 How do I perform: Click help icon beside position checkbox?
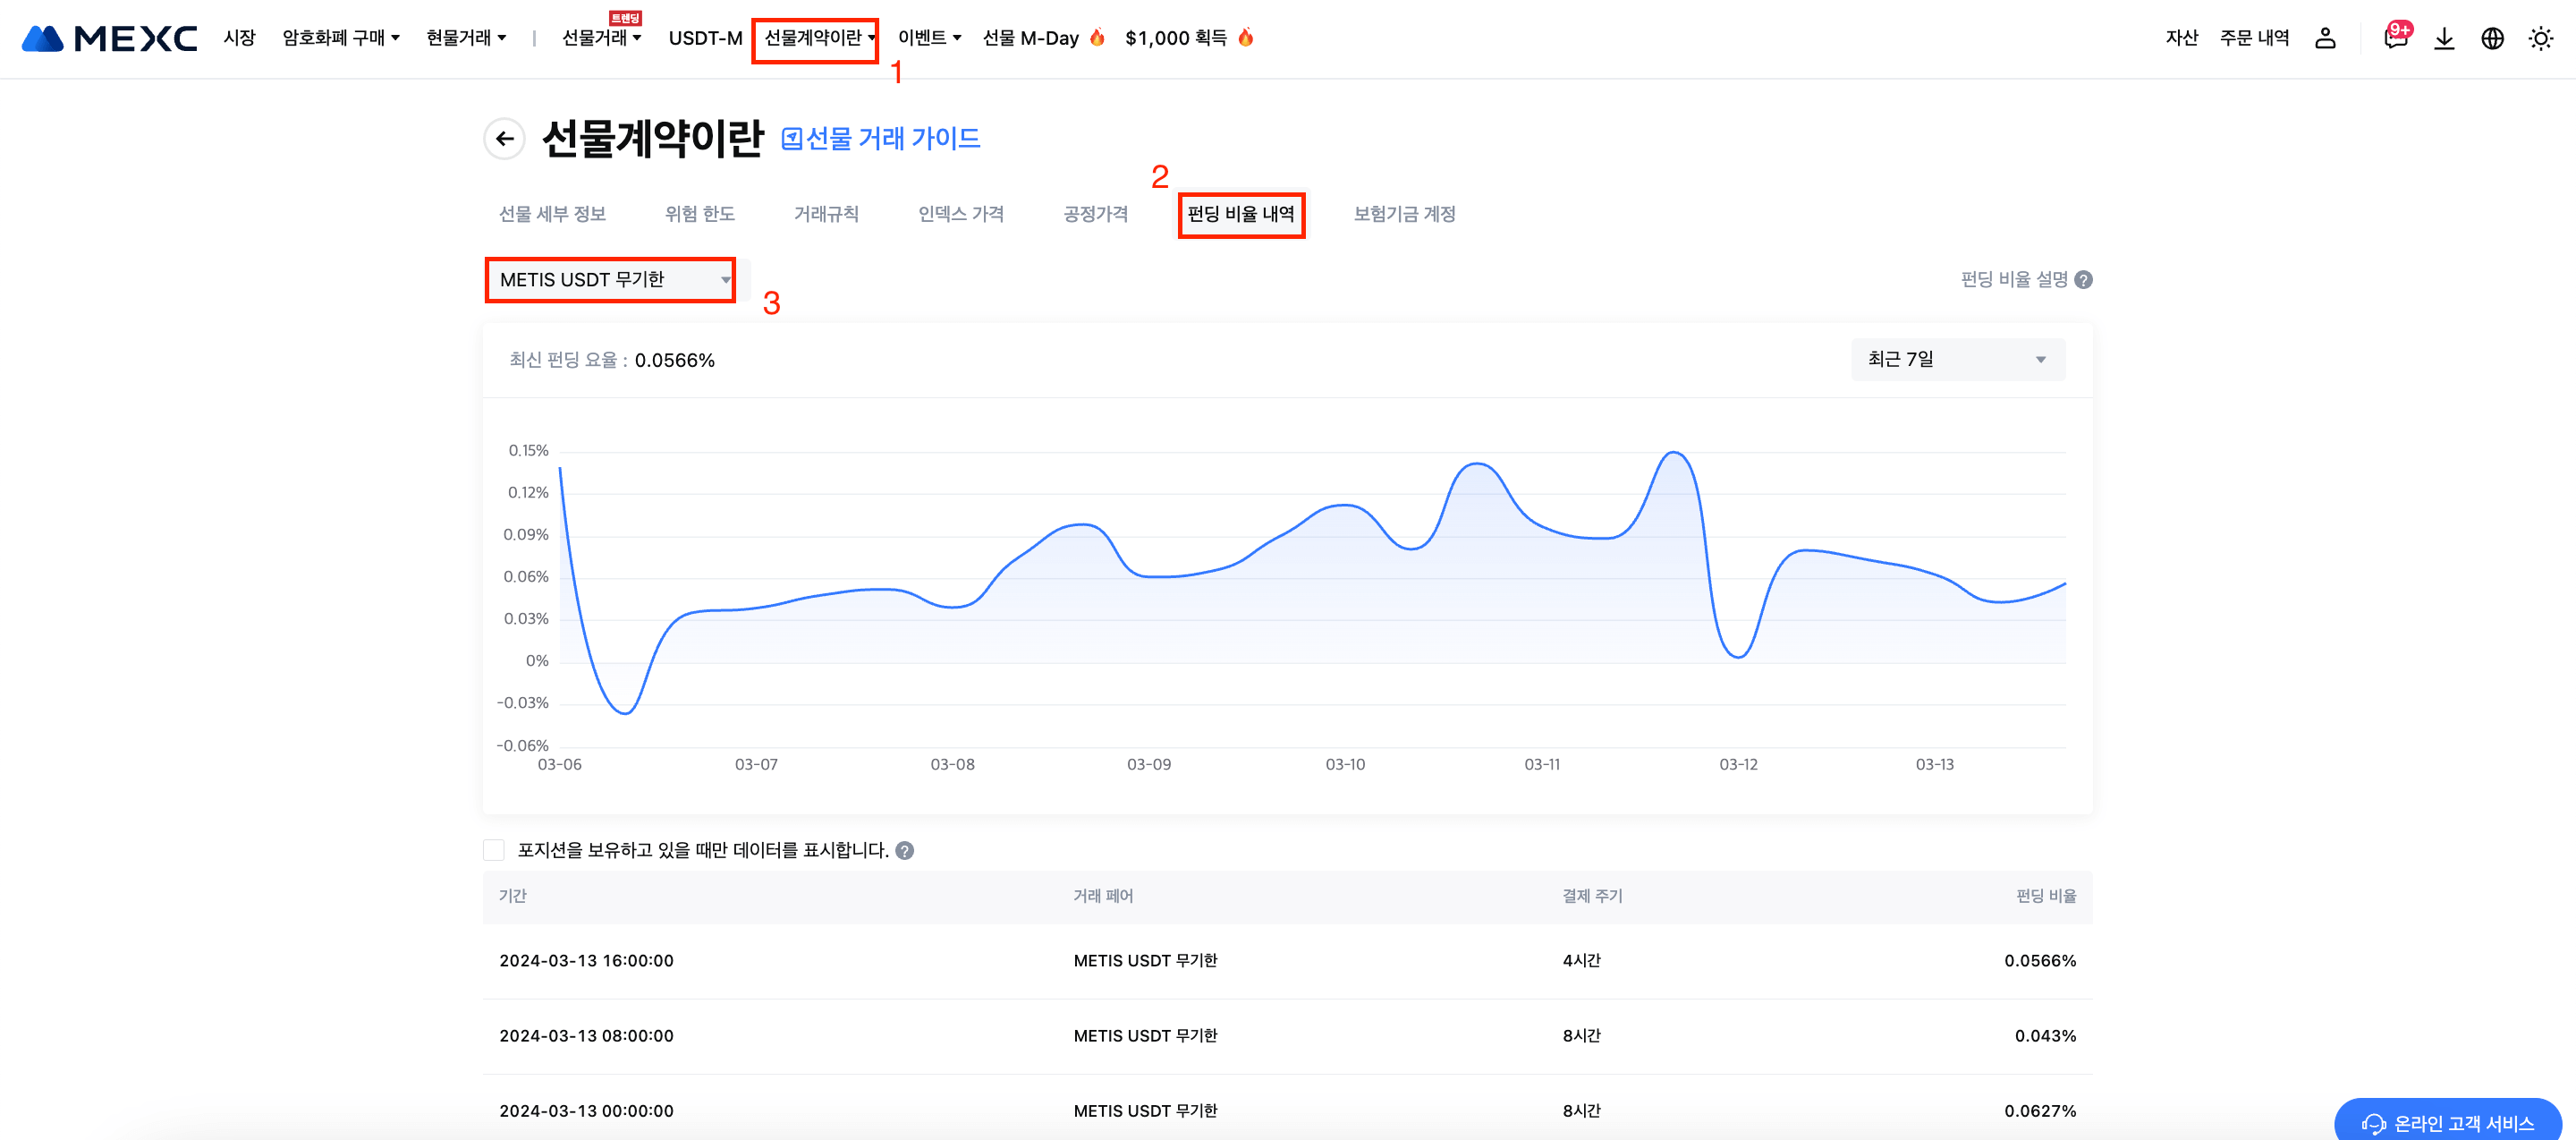tap(905, 851)
